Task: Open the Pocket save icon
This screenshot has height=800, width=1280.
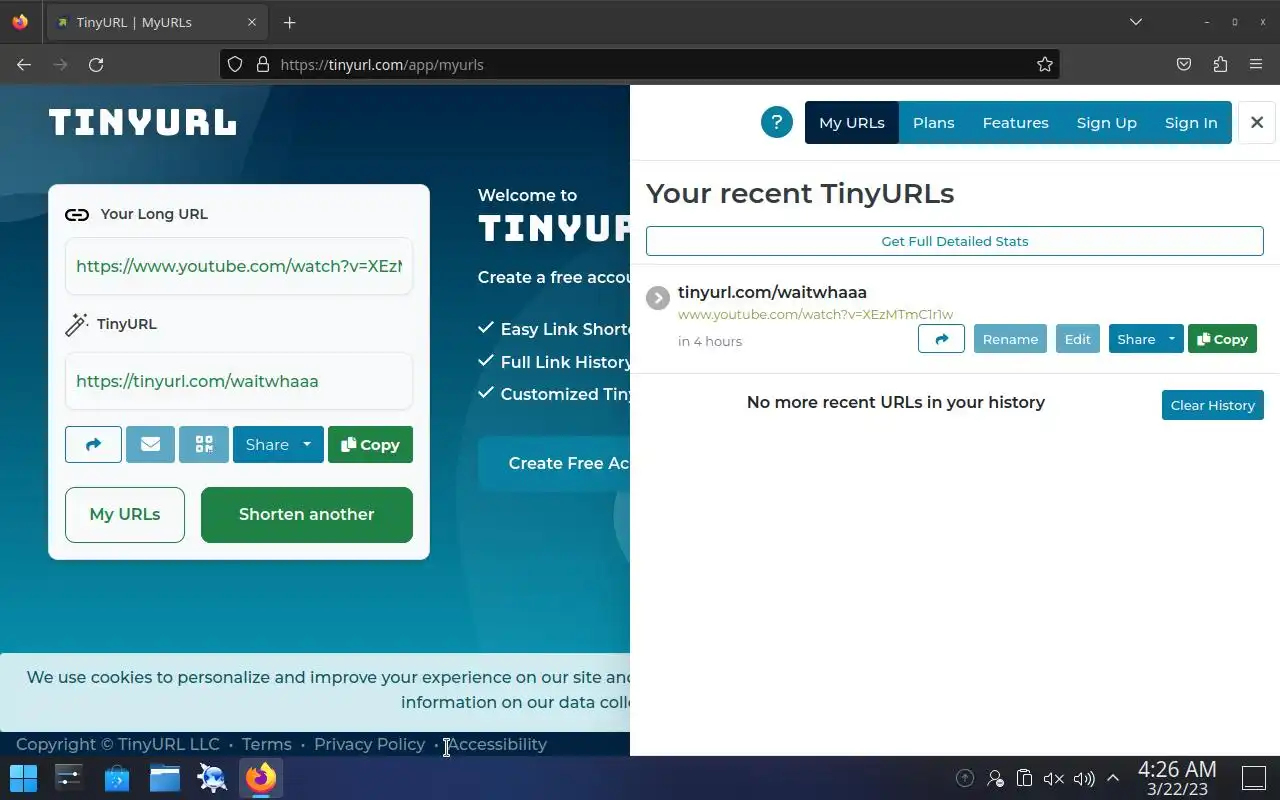Action: tap(1184, 64)
